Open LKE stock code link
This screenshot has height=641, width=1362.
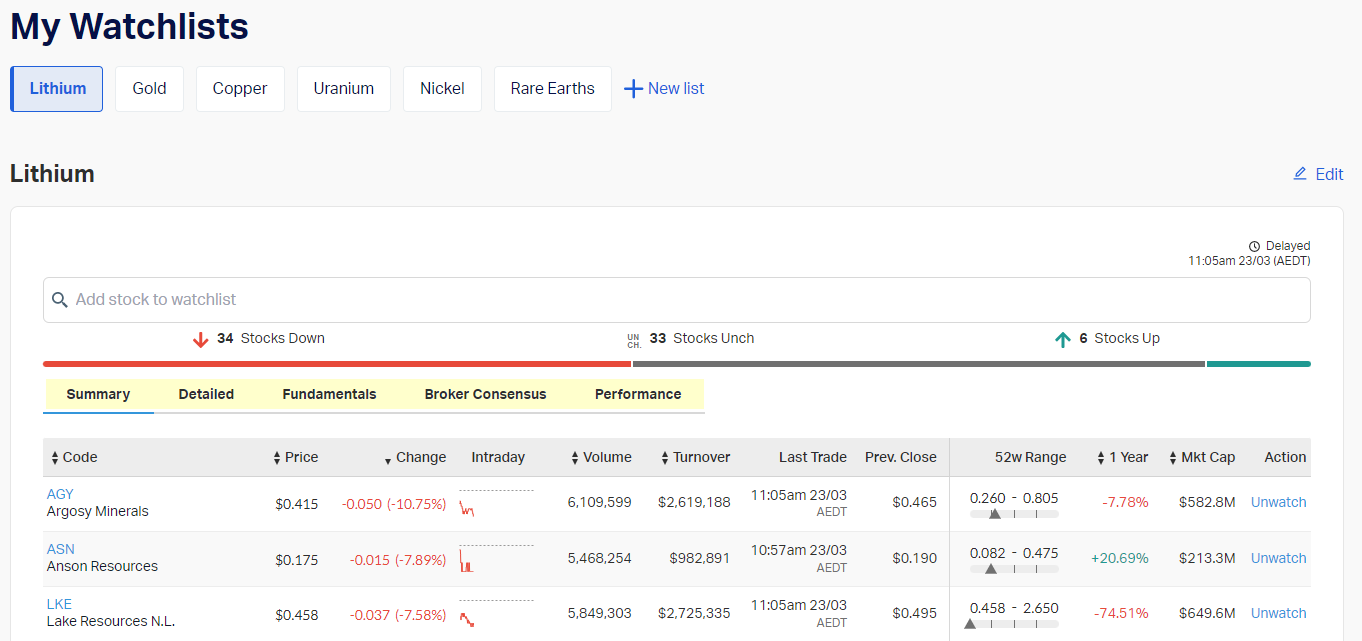(59, 604)
